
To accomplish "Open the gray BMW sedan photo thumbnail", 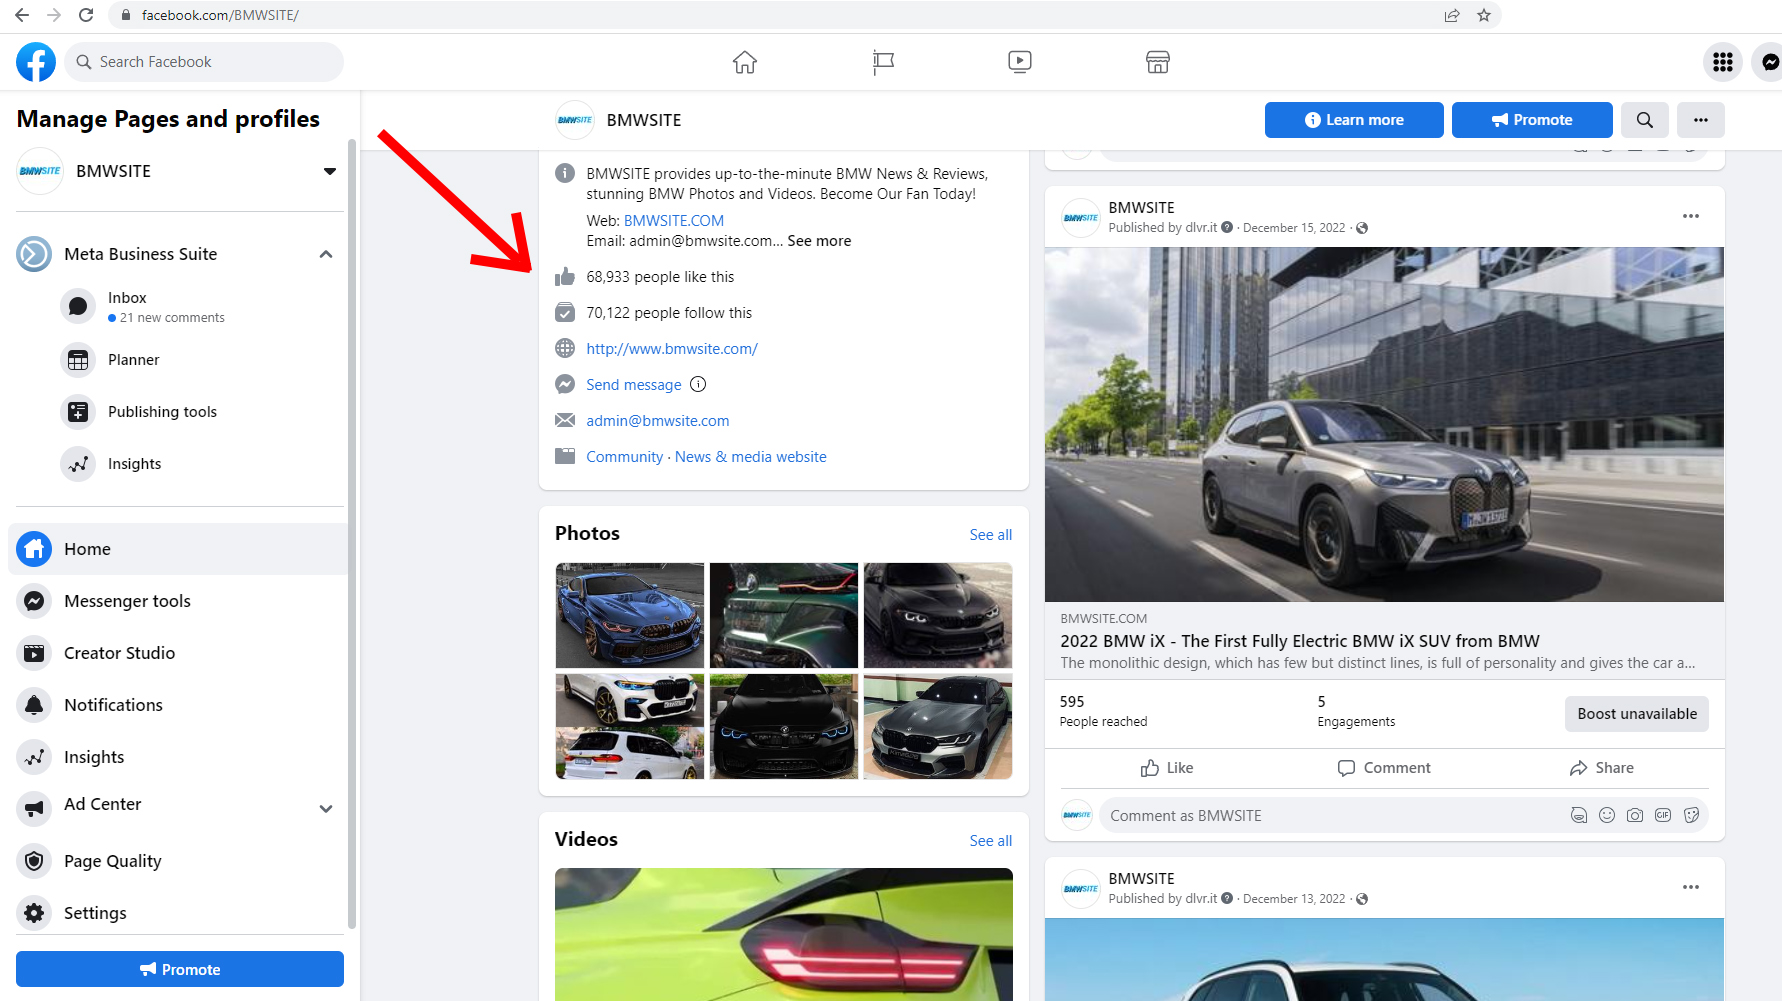I will coord(938,726).
